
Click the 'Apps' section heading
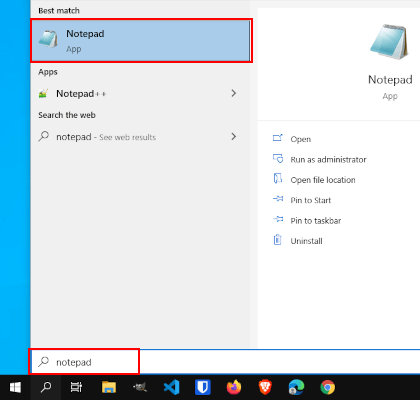tap(48, 72)
